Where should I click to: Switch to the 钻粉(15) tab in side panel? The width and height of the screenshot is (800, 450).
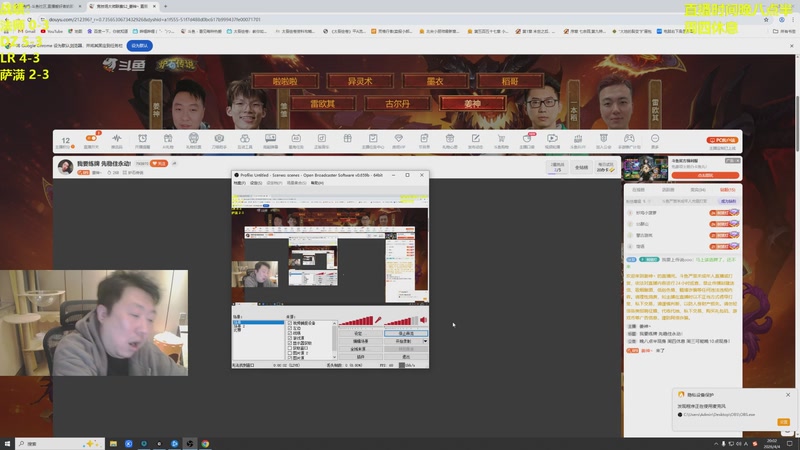pos(728,190)
